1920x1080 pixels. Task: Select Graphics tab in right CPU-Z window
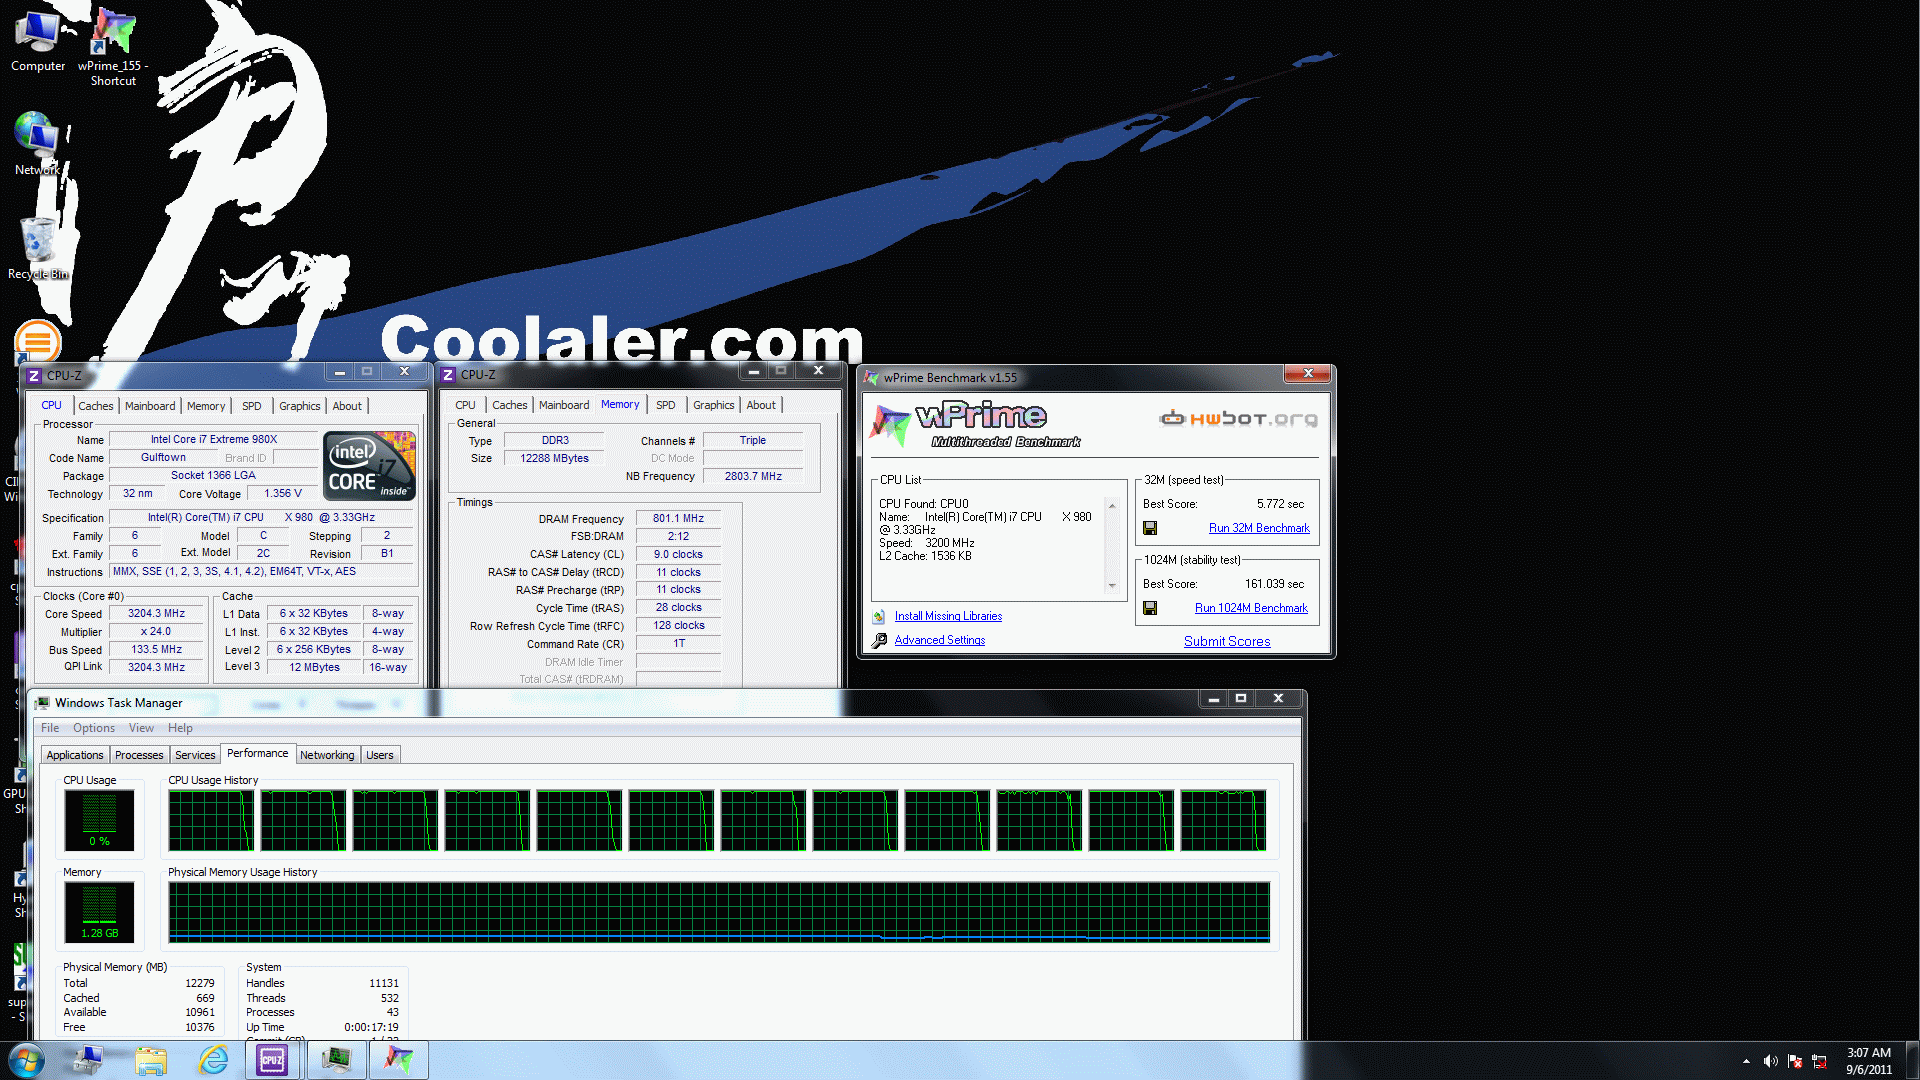tap(714, 405)
